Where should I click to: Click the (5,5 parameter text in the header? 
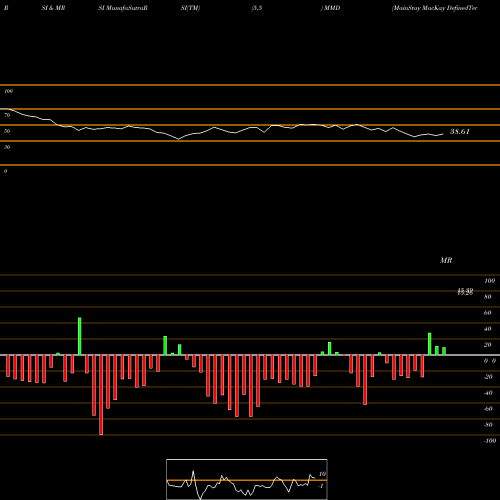coord(257,8)
